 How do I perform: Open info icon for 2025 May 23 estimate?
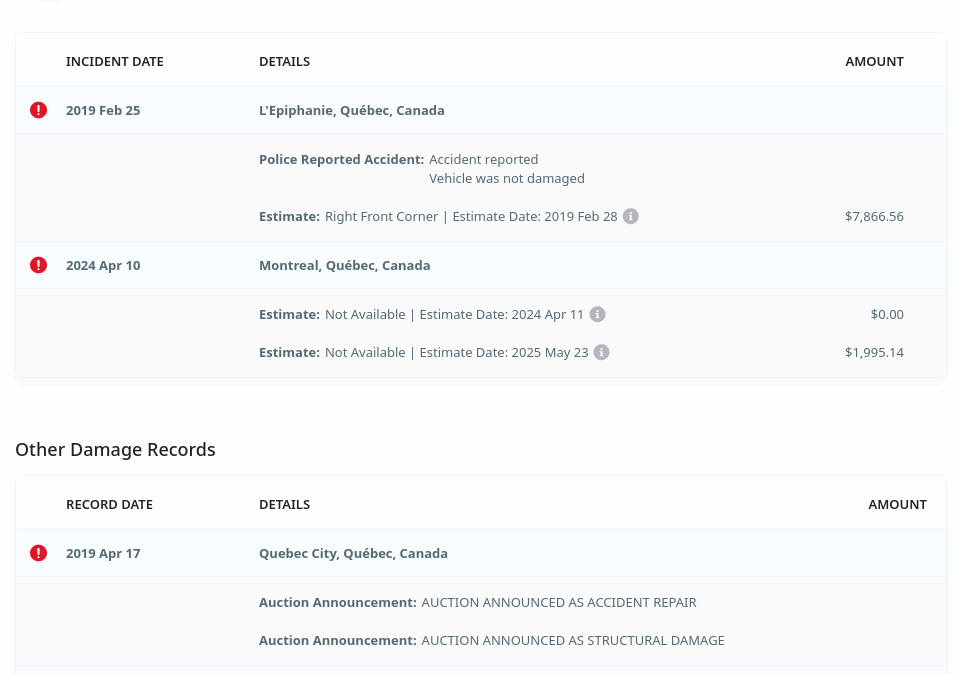[x=601, y=352]
